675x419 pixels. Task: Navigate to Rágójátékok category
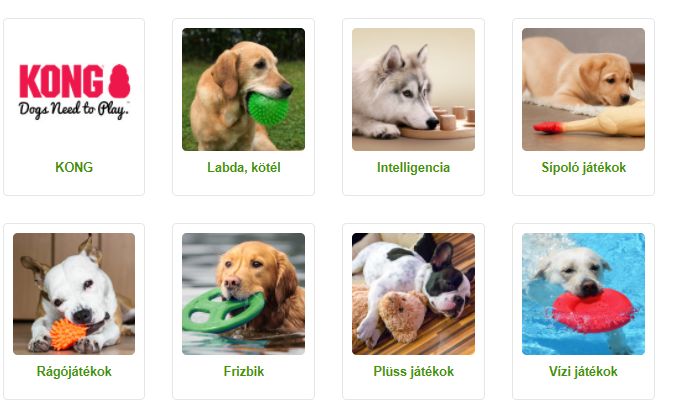pyautogui.click(x=74, y=372)
